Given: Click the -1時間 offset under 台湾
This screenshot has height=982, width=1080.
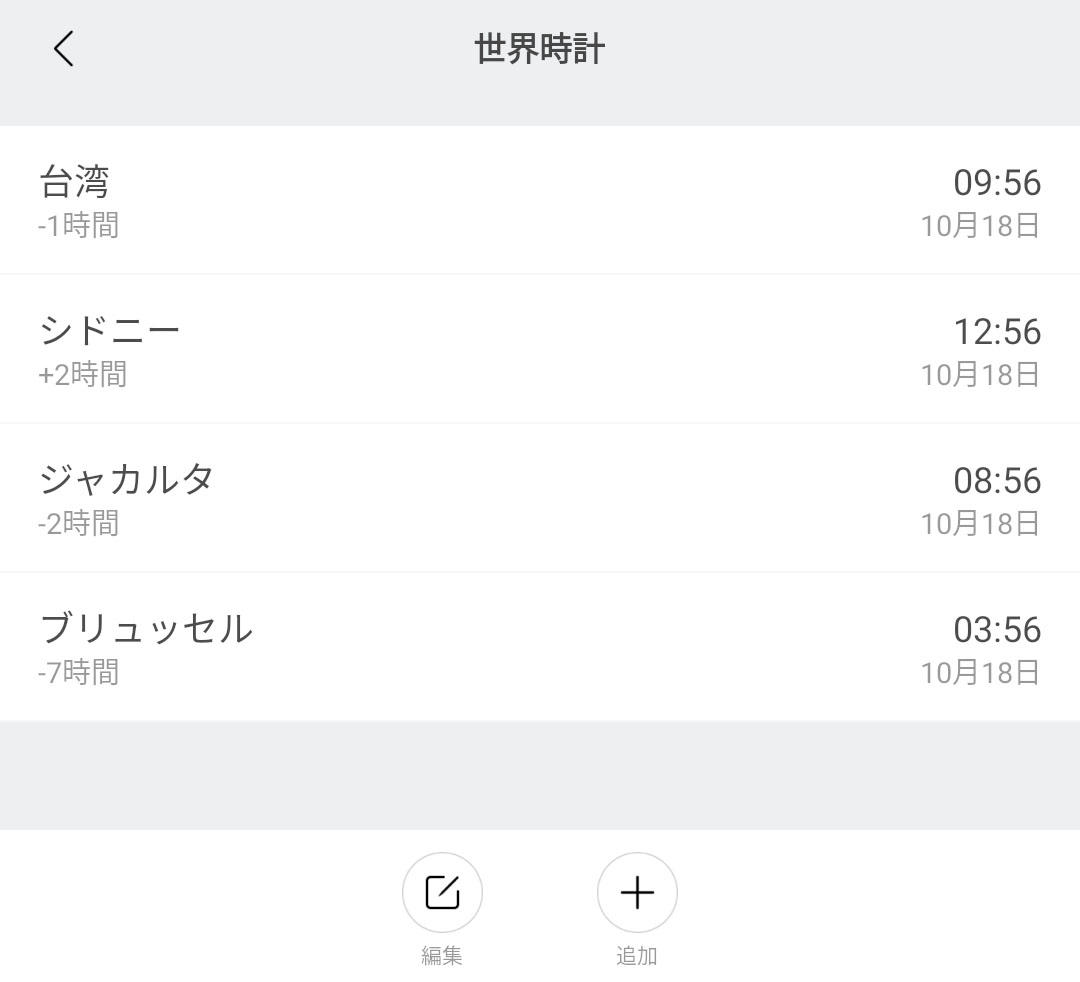Looking at the screenshot, I should (x=79, y=225).
